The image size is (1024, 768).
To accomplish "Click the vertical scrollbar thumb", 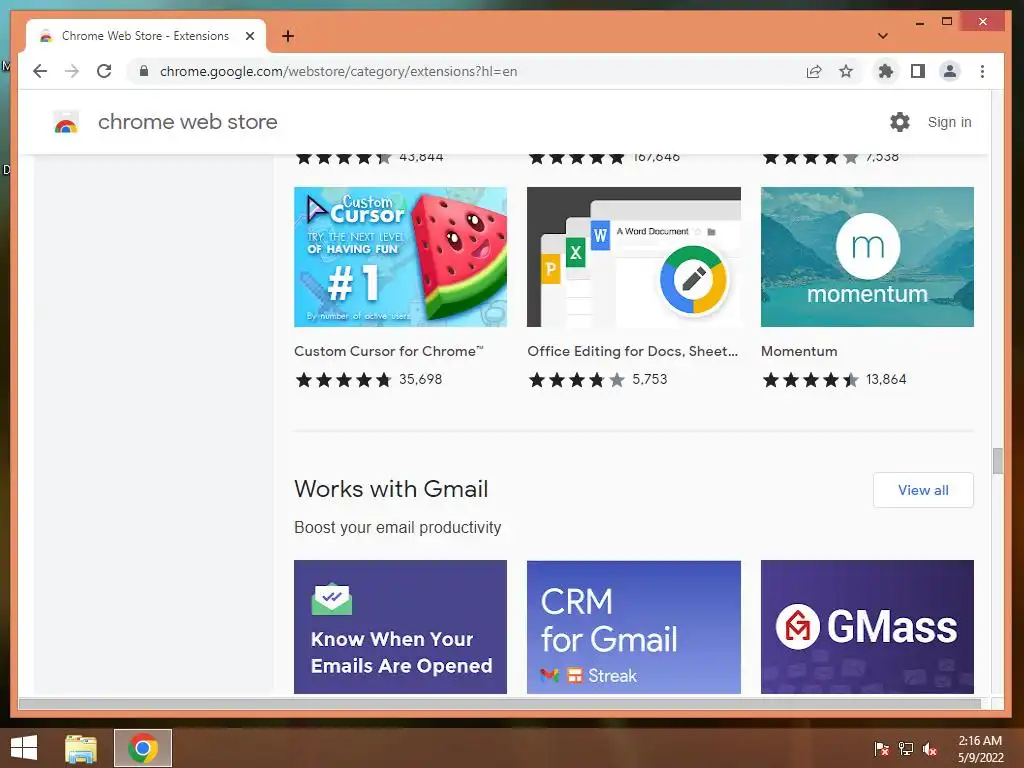I will coord(997,461).
